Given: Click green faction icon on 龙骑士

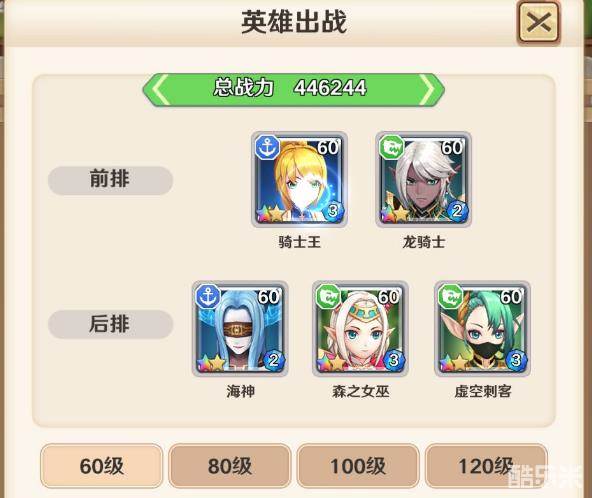Looking at the screenshot, I should 392,147.
